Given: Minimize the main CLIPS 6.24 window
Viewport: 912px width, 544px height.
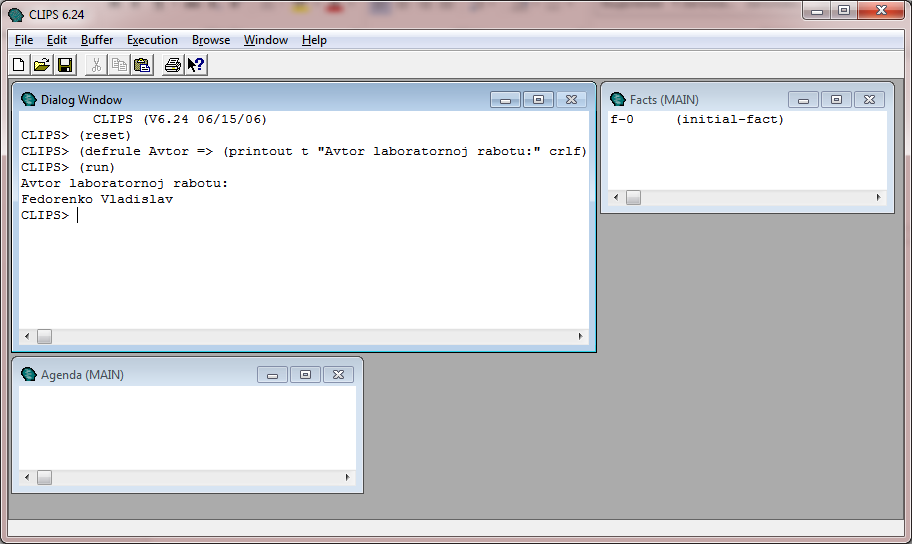Looking at the screenshot, I should (817, 10).
